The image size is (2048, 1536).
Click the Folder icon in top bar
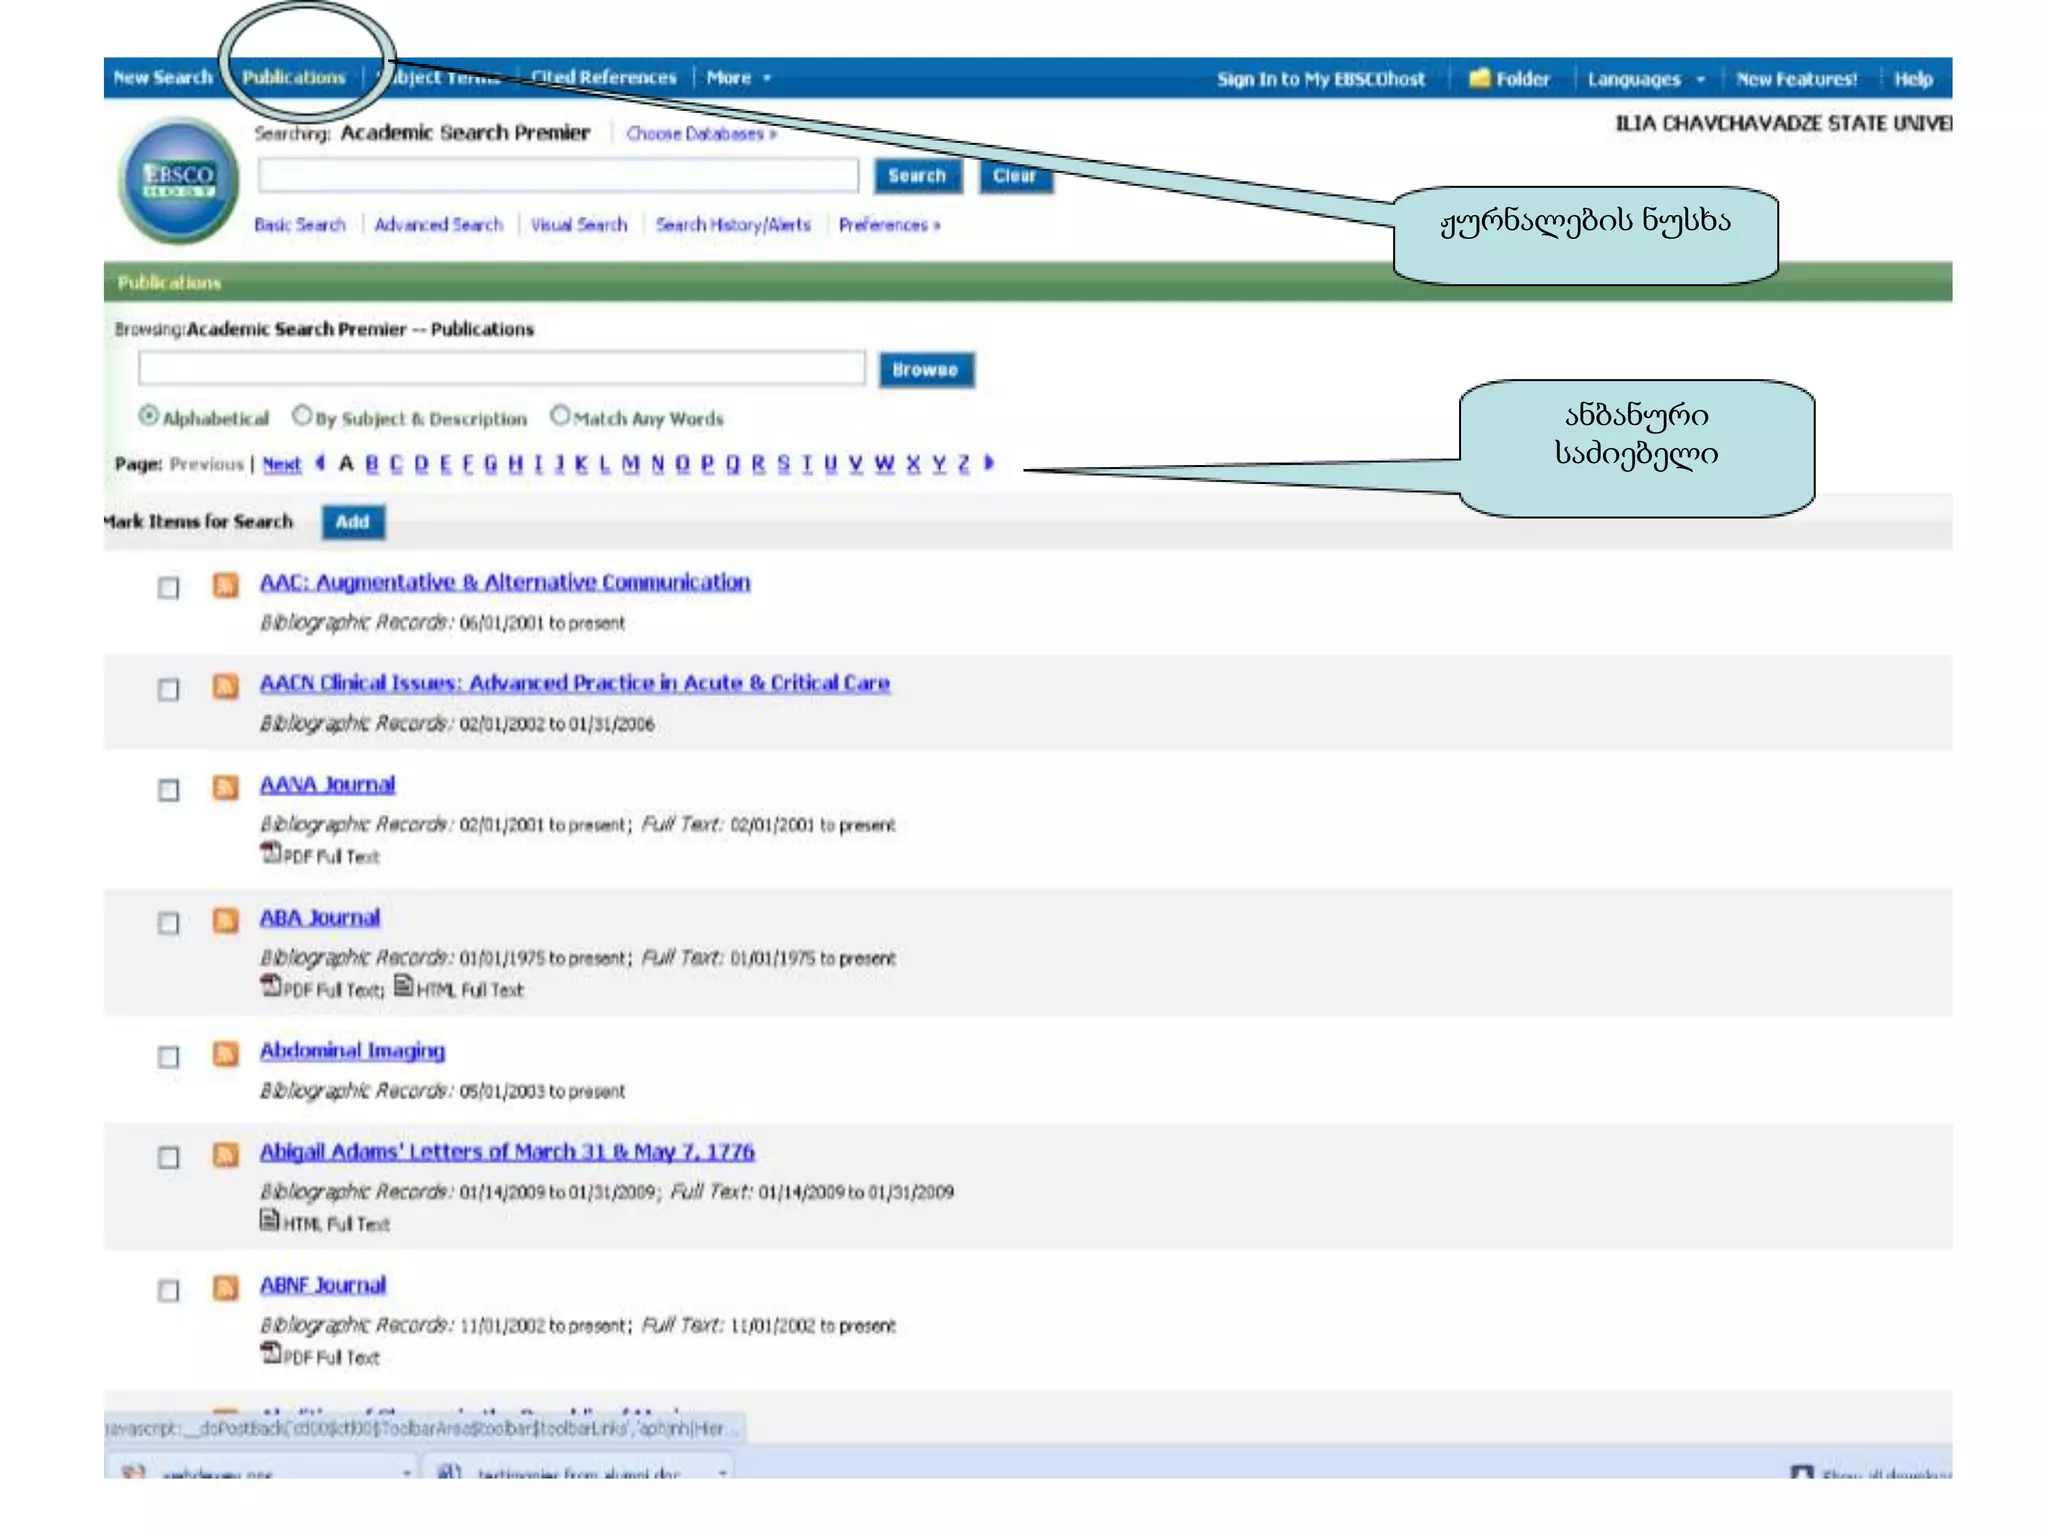(x=1480, y=78)
